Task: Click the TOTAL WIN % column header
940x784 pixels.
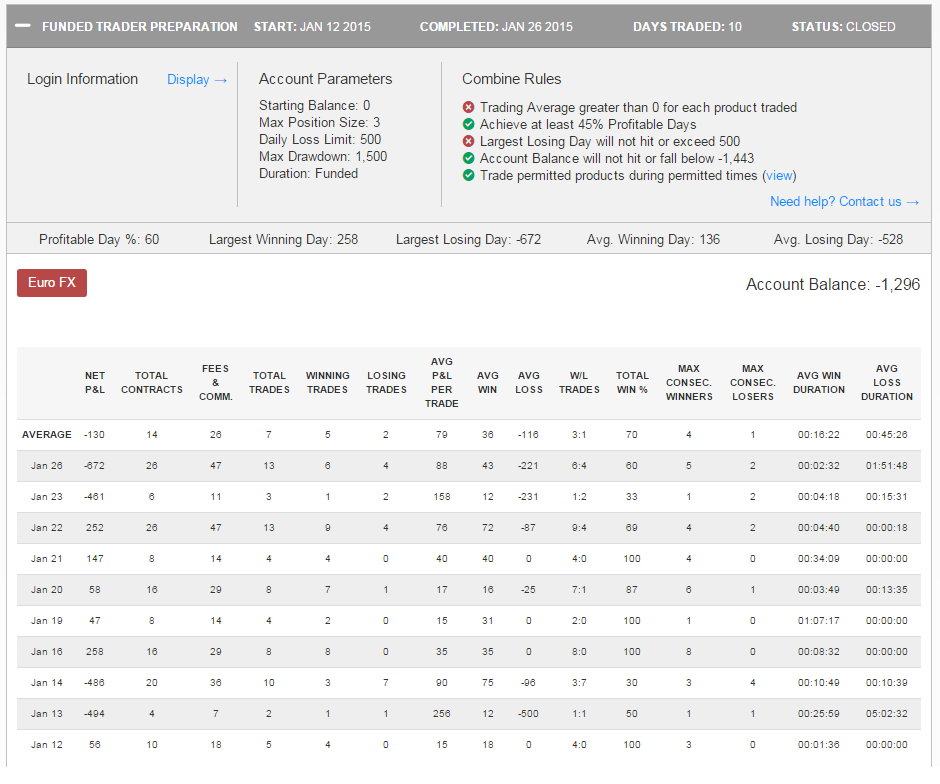Action: 632,382
